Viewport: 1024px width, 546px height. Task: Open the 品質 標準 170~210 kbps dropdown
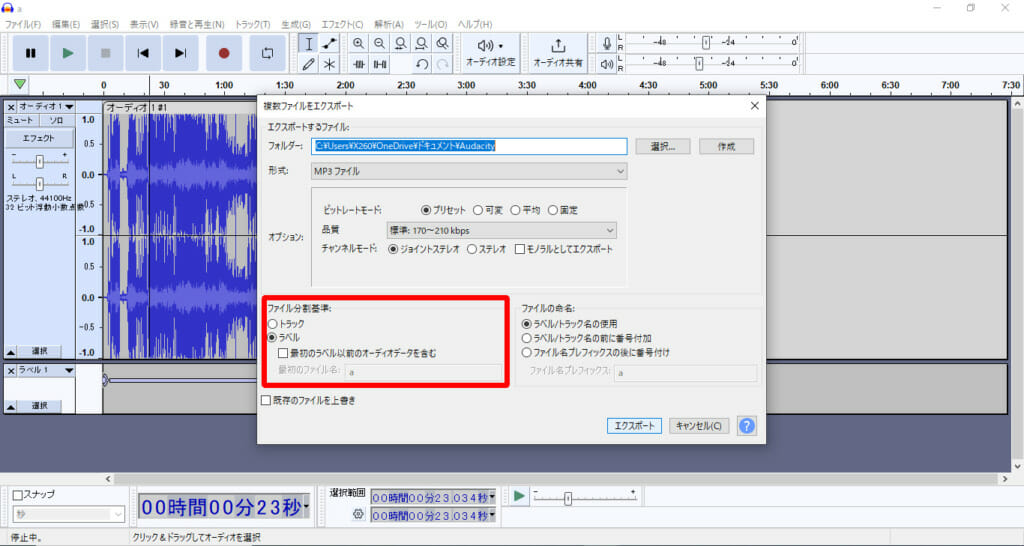point(502,231)
